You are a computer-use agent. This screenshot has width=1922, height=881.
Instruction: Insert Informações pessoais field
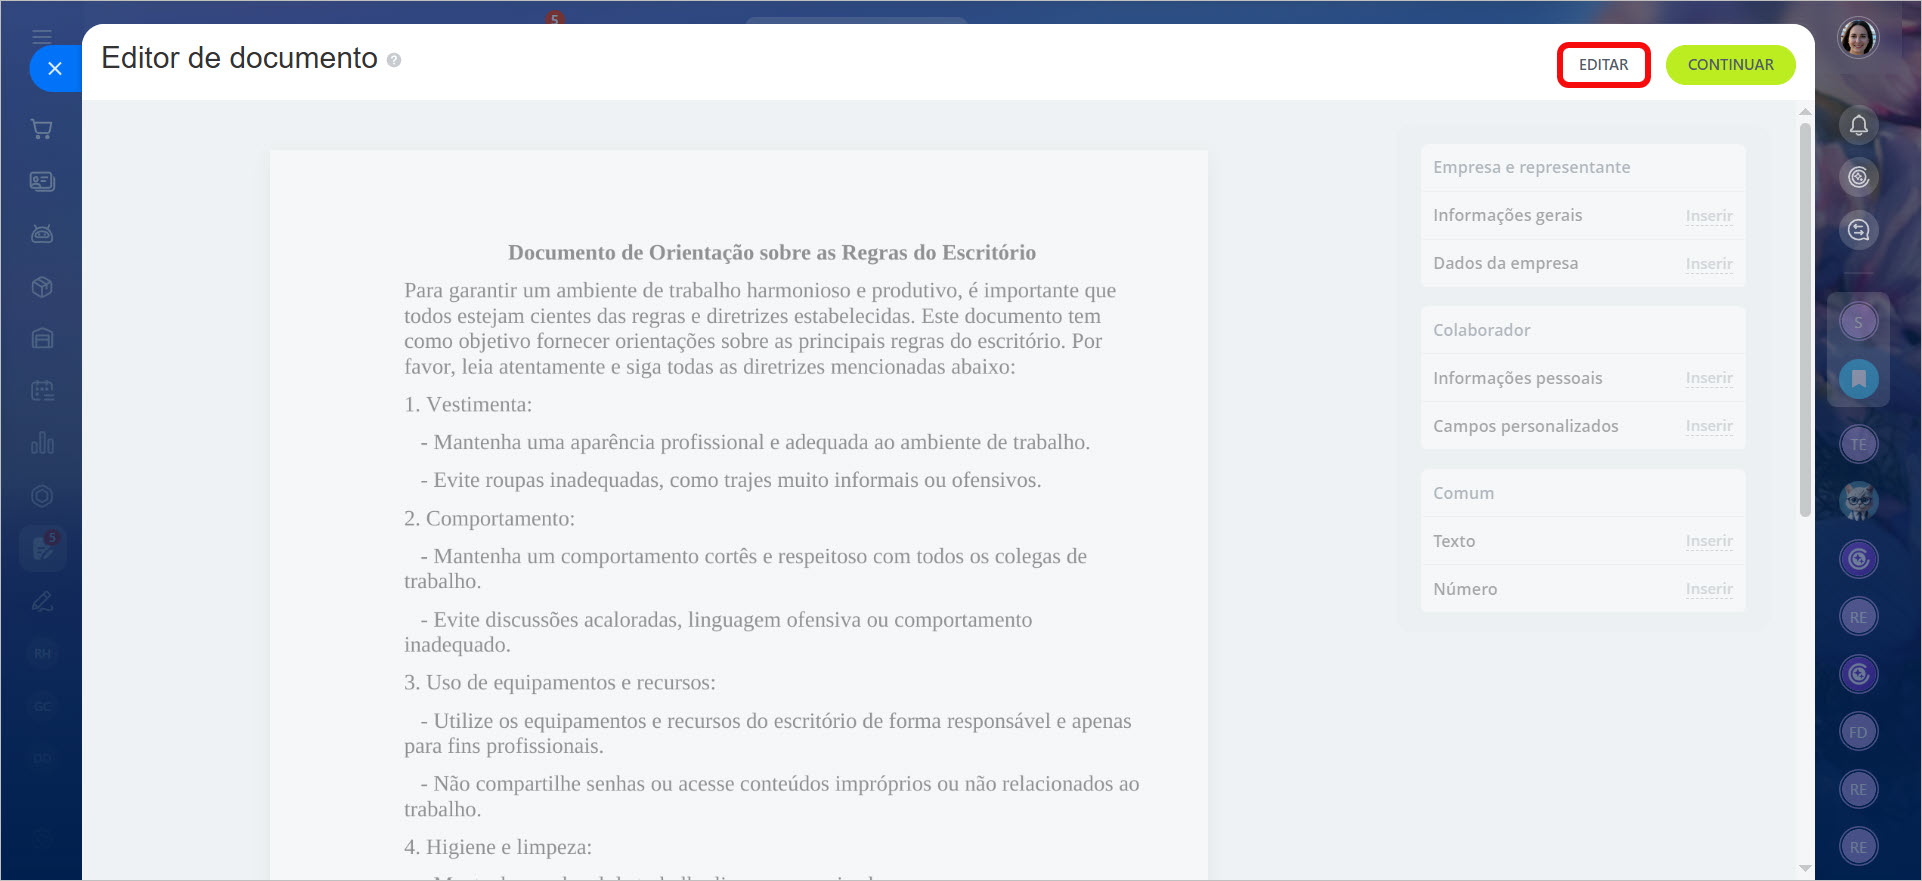(x=1708, y=378)
